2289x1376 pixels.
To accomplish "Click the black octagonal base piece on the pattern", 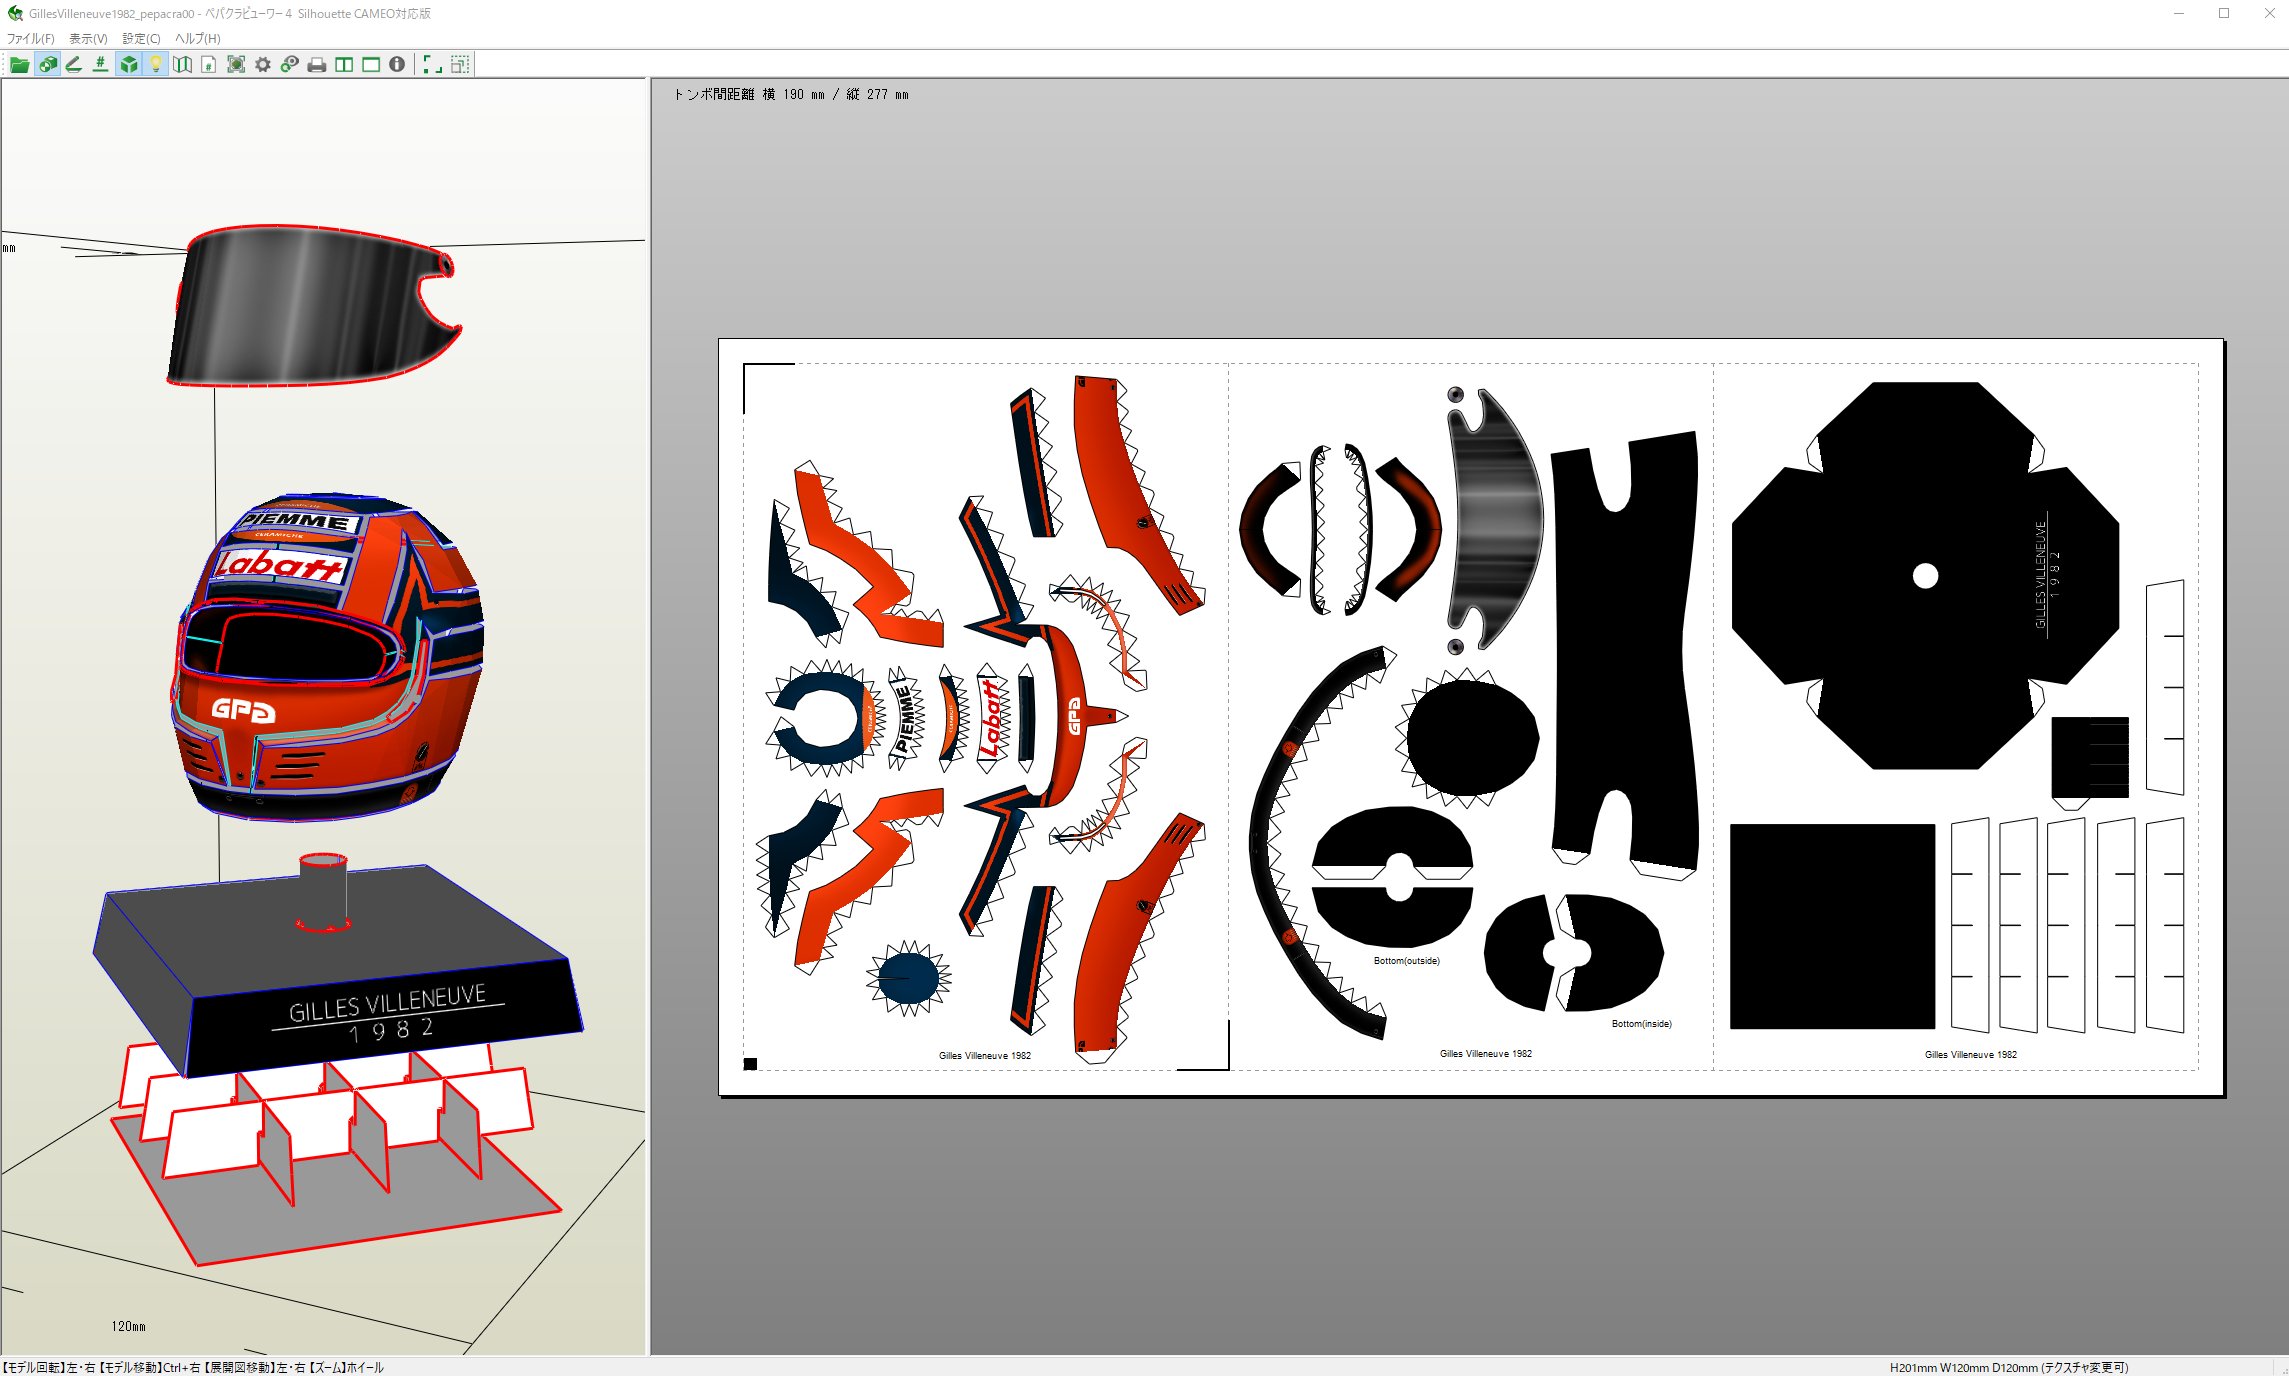I will (x=1925, y=576).
